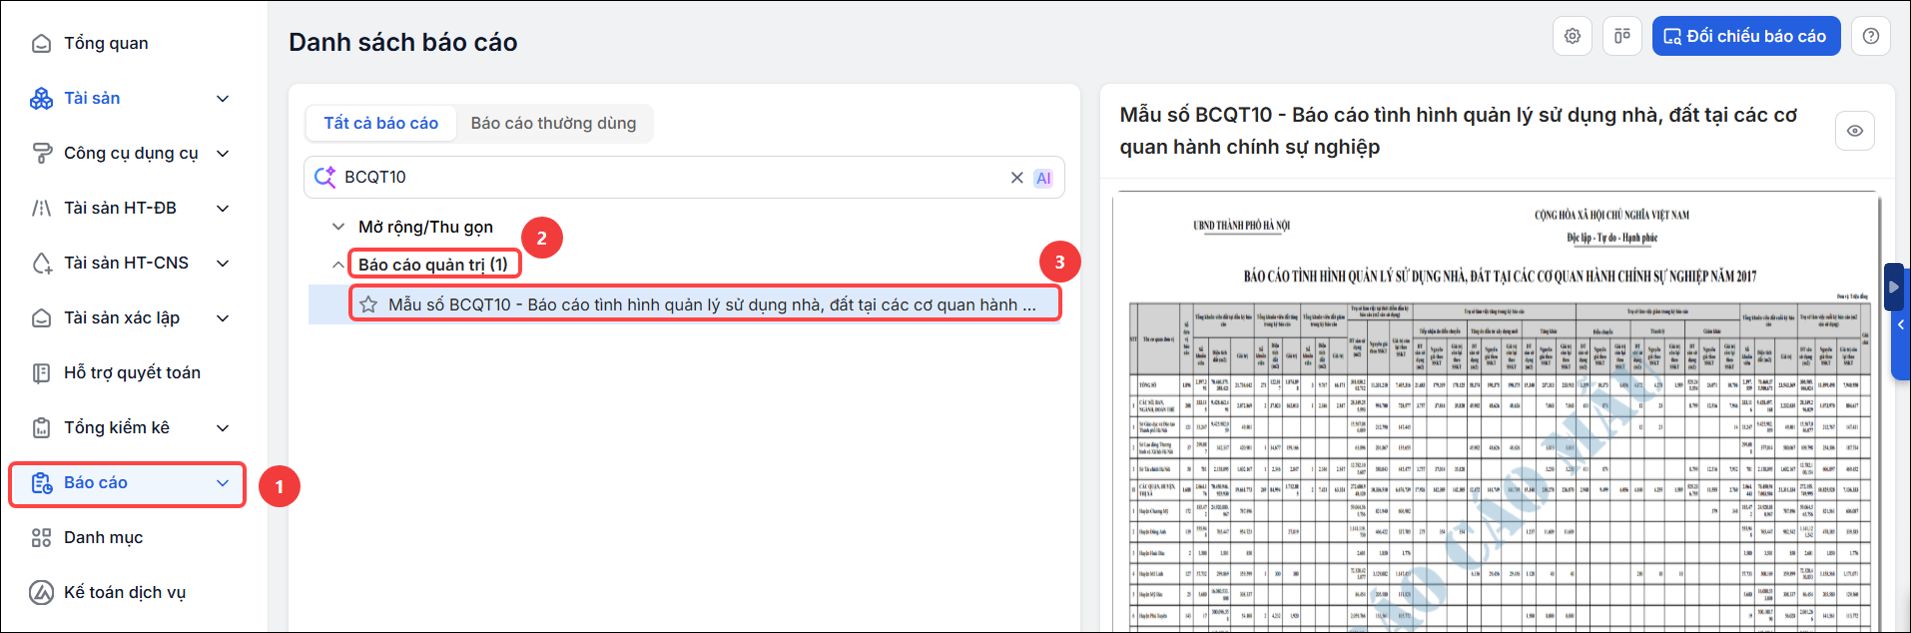The image size is (1911, 633).
Task: Star the Mẫu số BCQT10 report as favorite
Action: click(x=368, y=304)
